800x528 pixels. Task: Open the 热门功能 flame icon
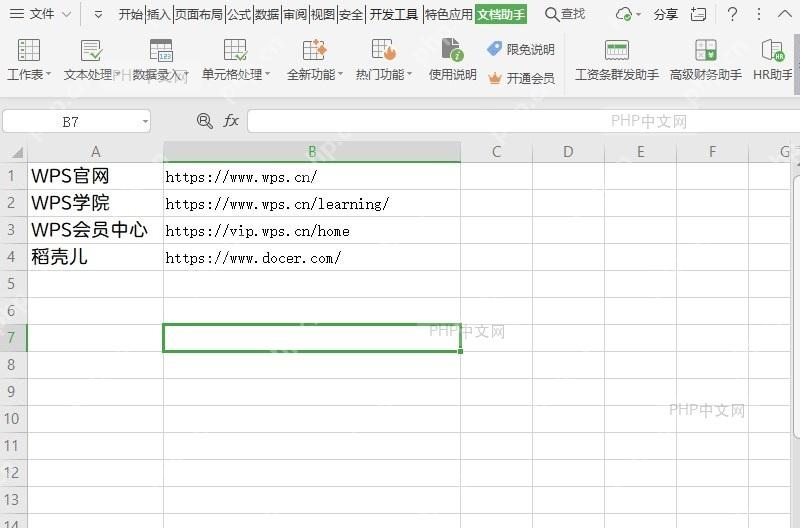[384, 51]
